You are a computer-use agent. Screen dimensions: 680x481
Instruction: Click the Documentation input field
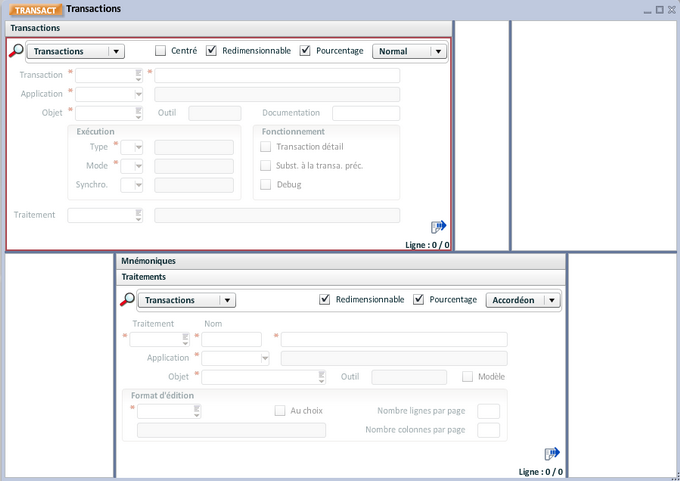click(365, 113)
